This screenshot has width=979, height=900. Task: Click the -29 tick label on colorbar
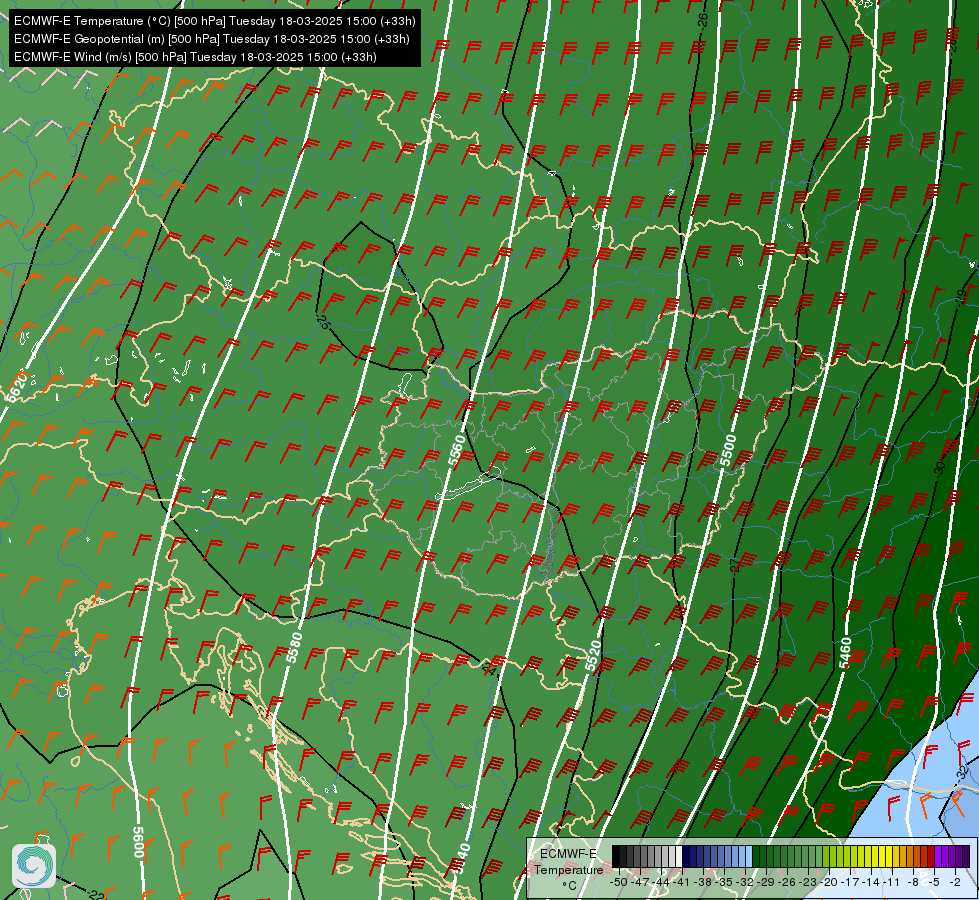coord(767,882)
